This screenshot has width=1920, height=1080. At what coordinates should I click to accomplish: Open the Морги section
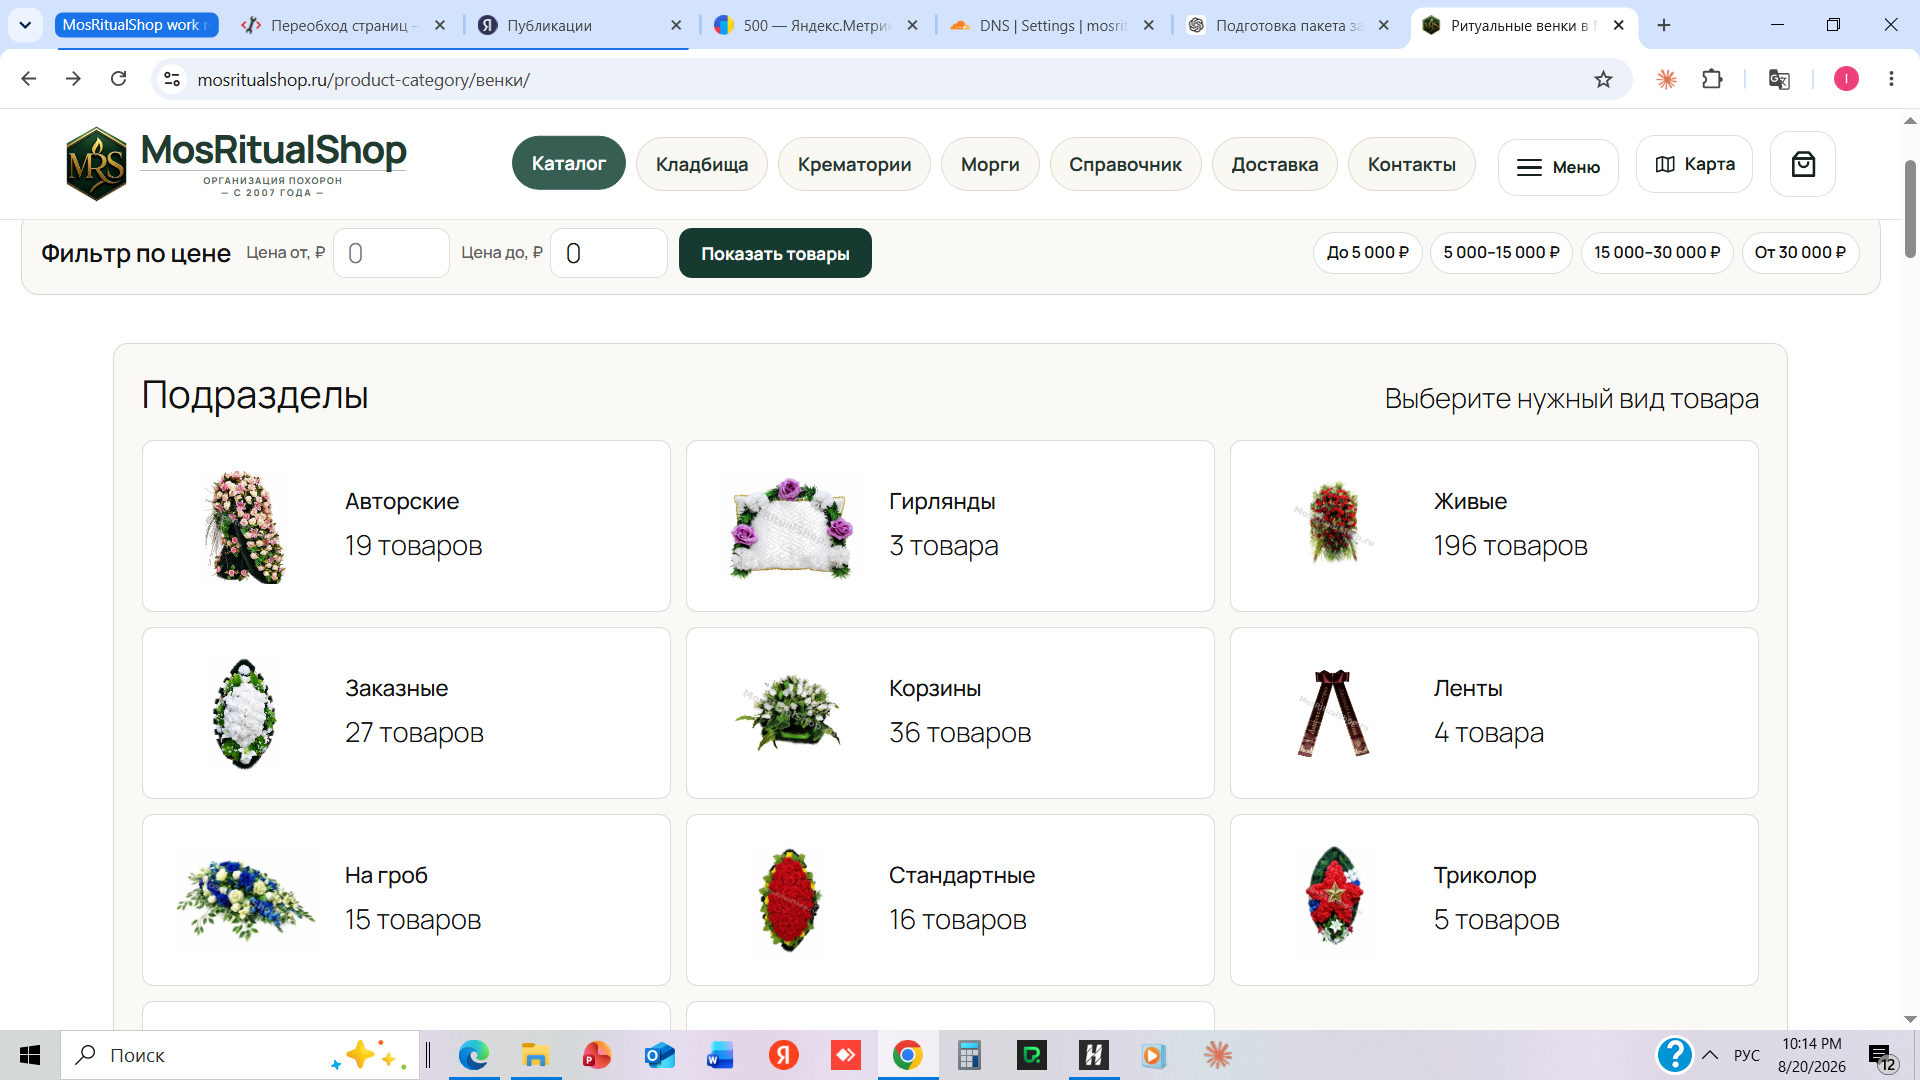990,164
